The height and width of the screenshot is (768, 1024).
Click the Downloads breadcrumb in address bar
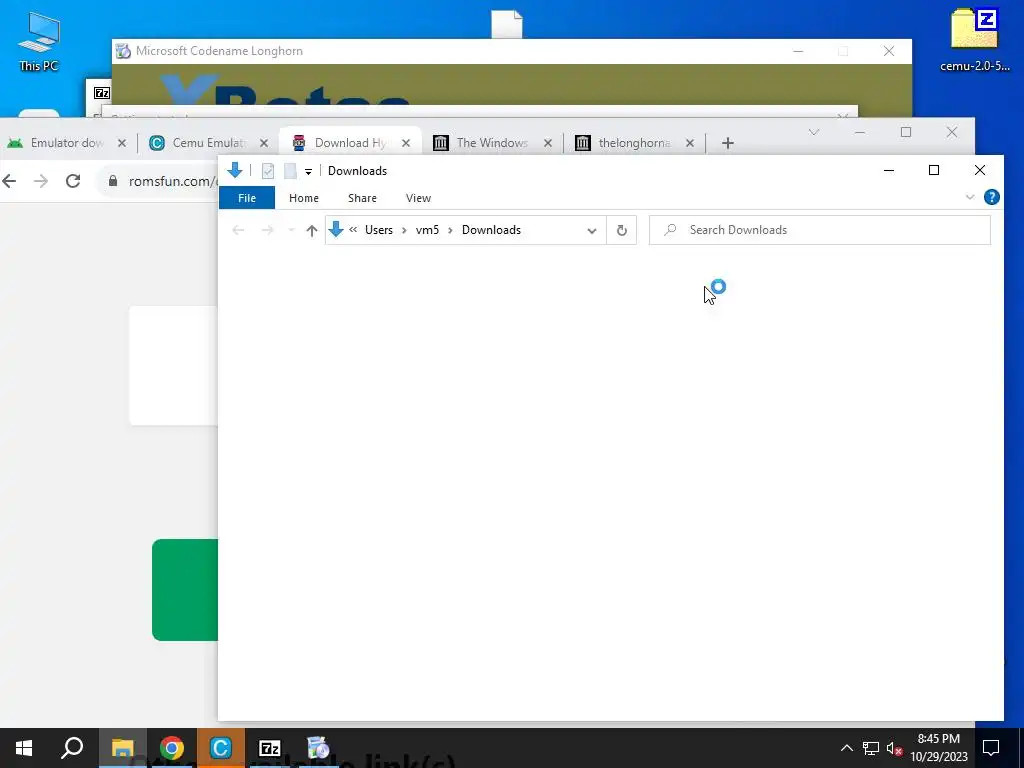click(x=491, y=230)
